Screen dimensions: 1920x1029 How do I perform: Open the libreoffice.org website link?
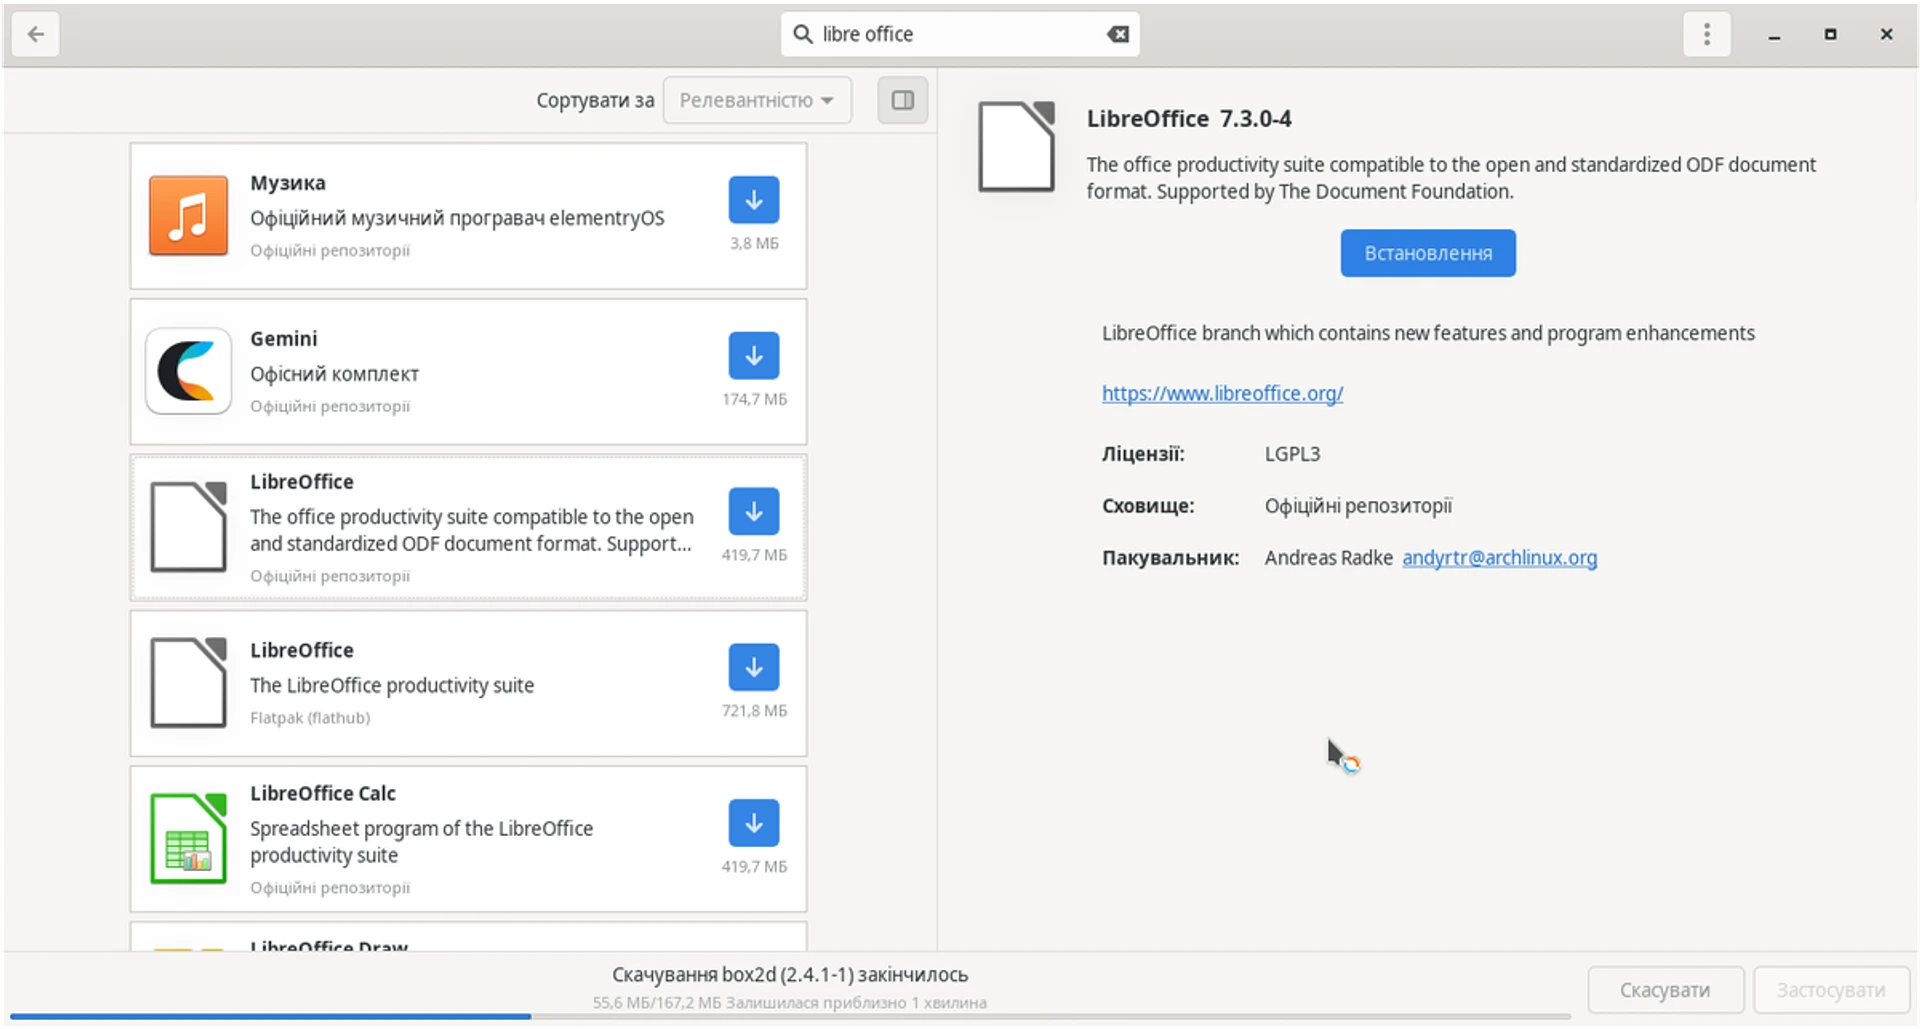(x=1222, y=394)
